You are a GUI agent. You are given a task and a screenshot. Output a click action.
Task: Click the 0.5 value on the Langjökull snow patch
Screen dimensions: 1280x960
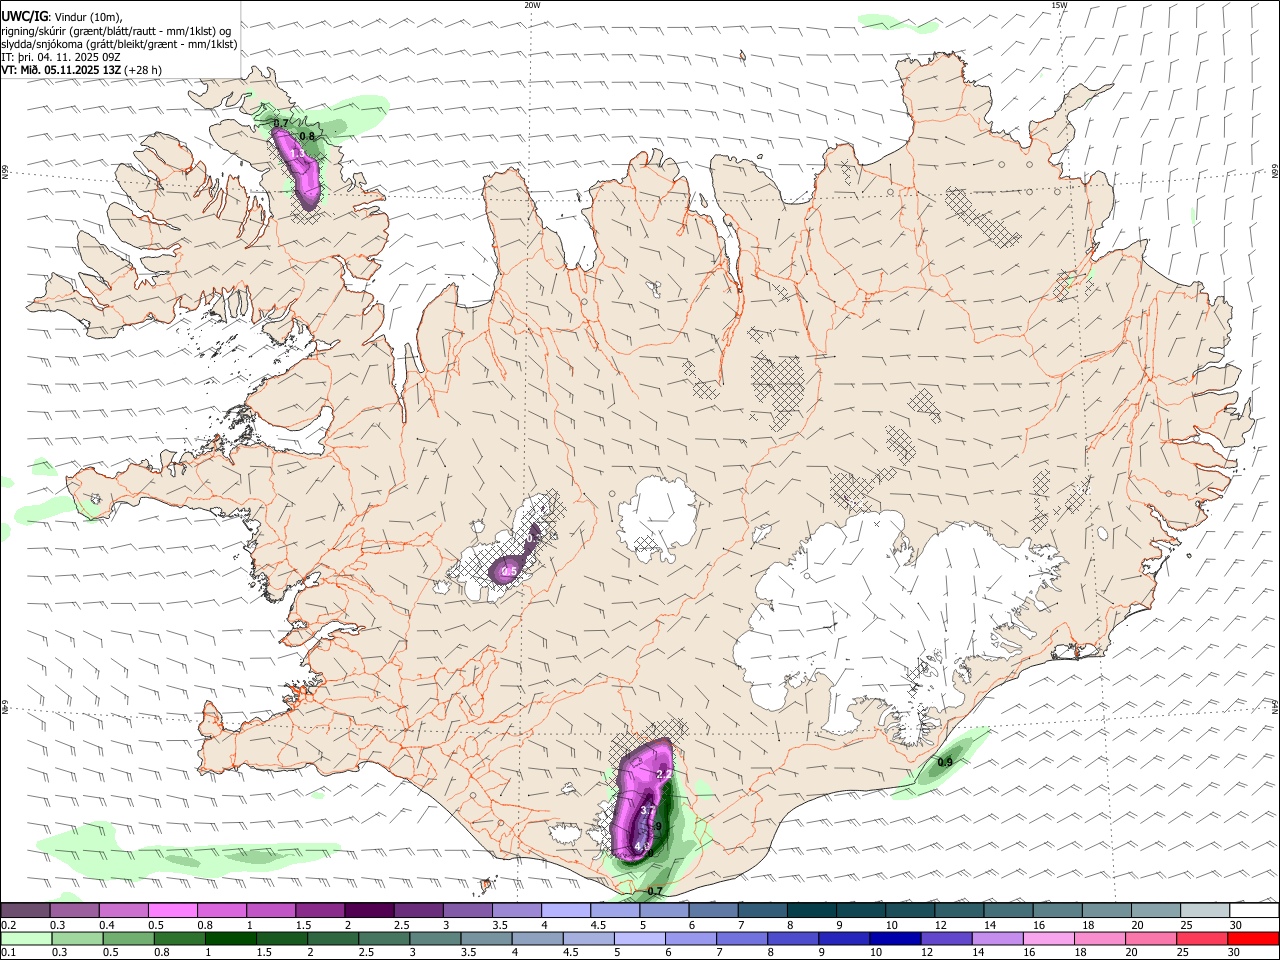509,572
